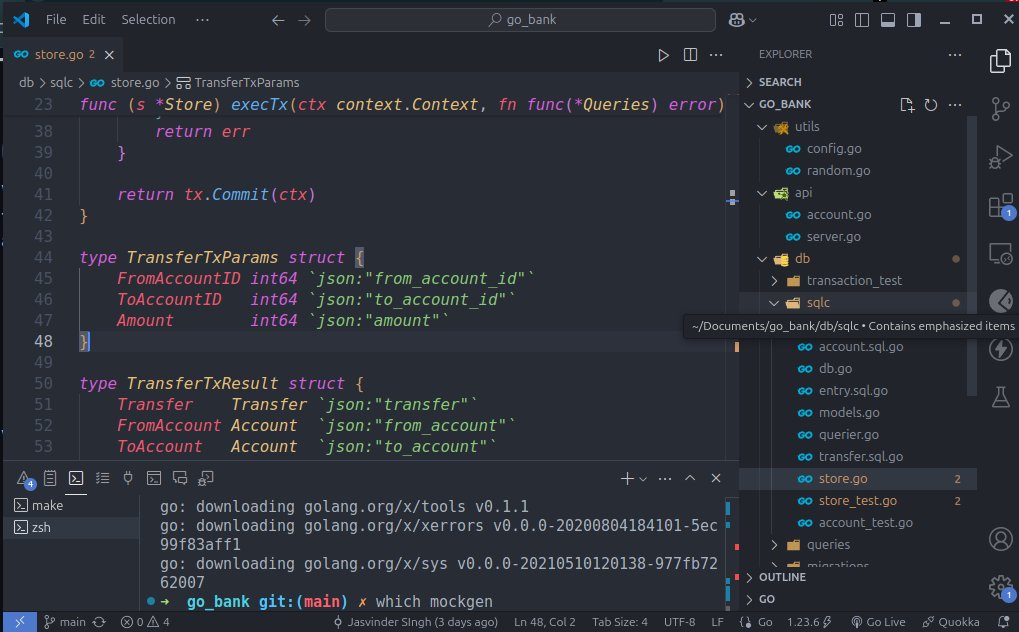Expand the OUTLINE section
This screenshot has height=632, width=1019.
tap(750, 577)
